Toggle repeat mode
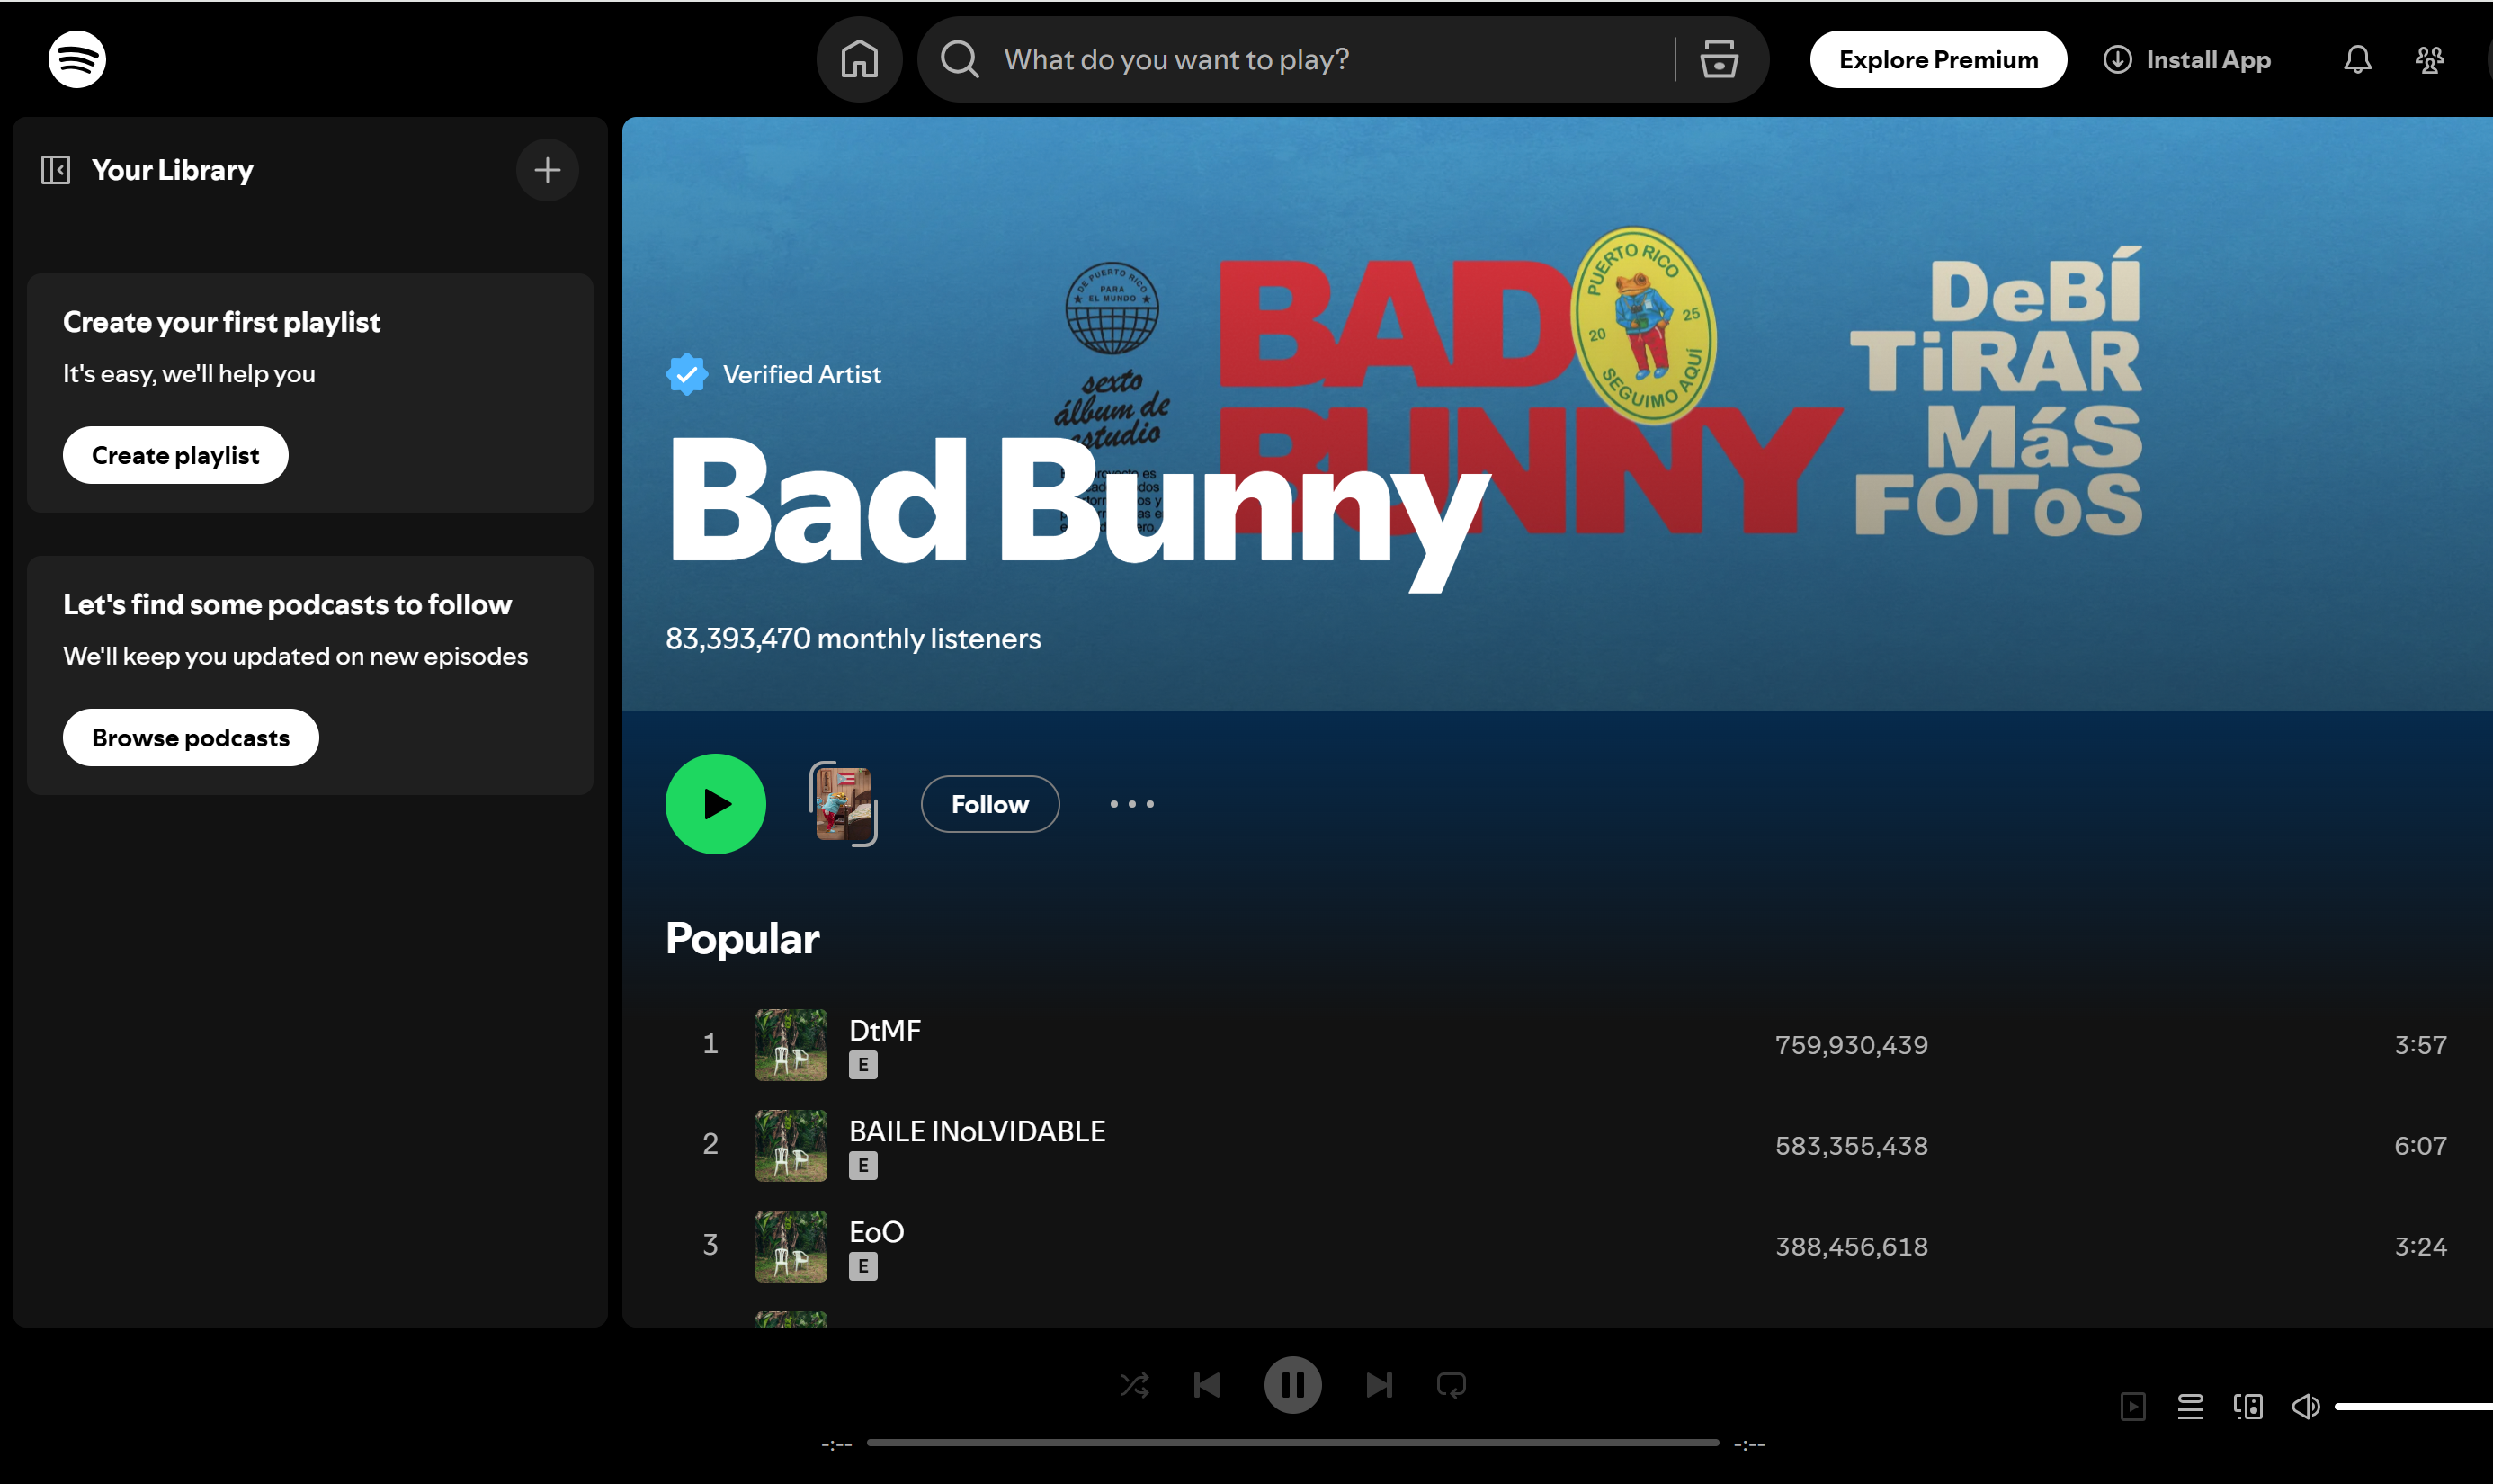This screenshot has width=2493, height=1484. pyautogui.click(x=1450, y=1384)
